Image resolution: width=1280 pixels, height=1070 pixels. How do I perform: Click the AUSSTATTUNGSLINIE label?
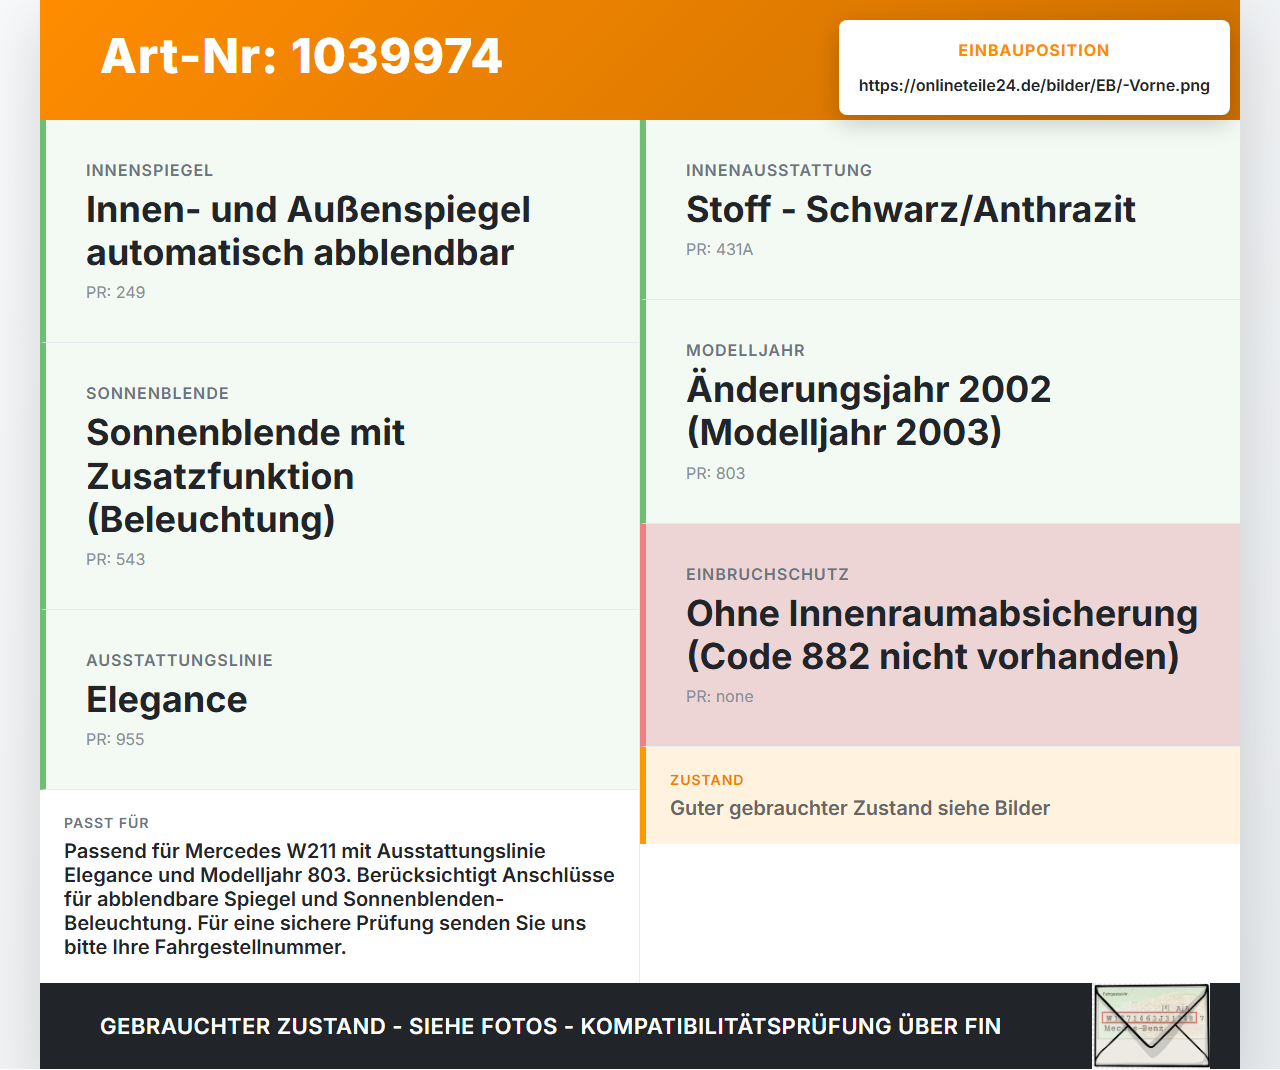[180, 660]
